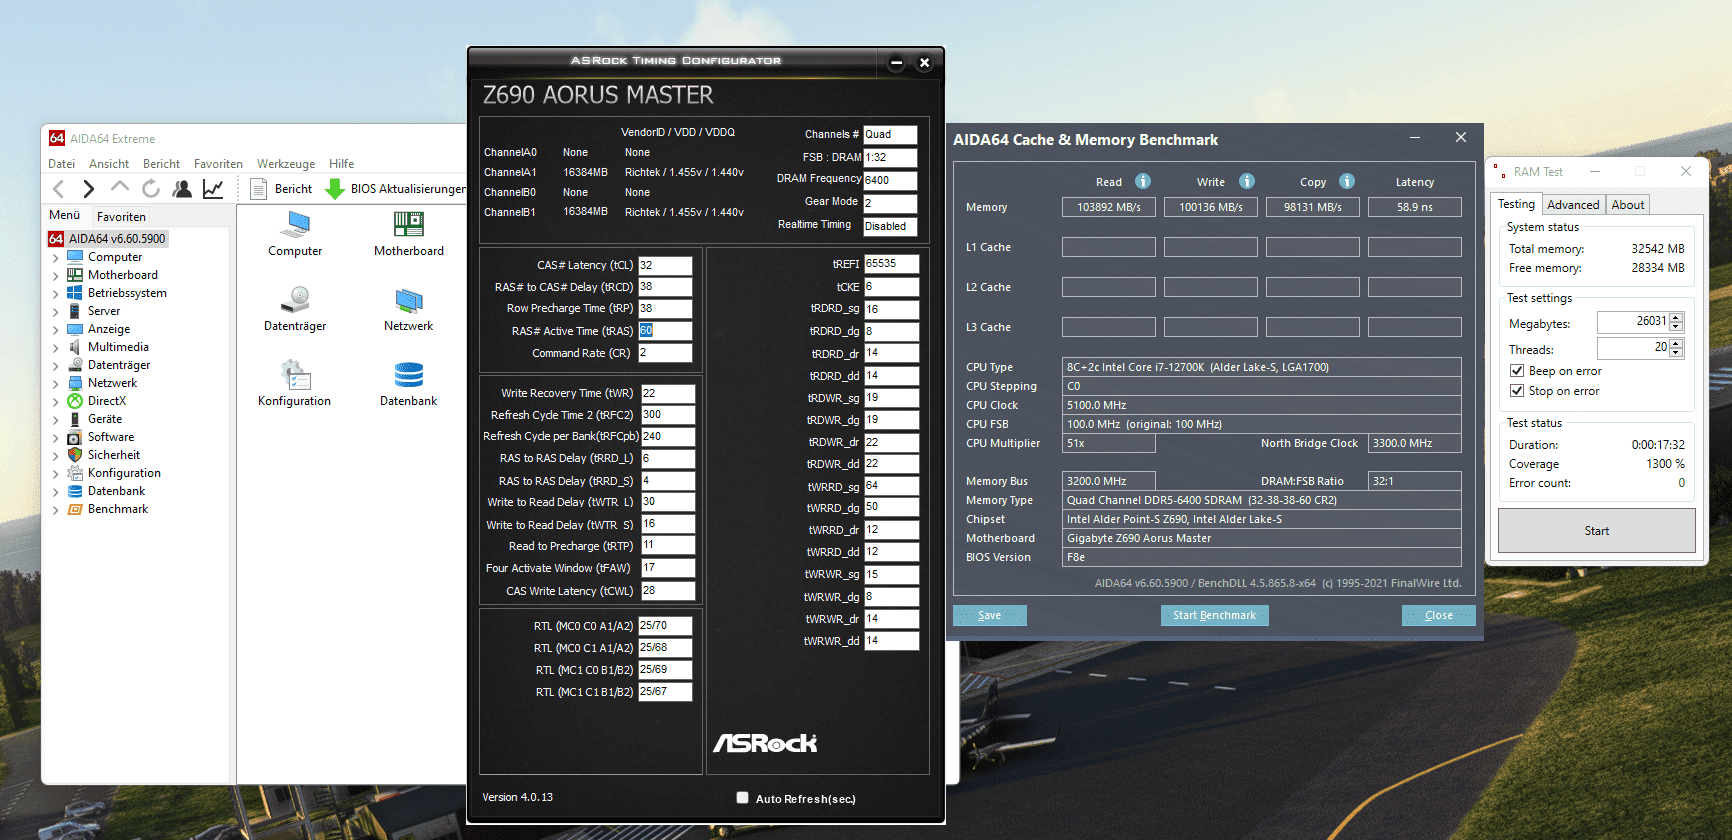Screen dimensions: 1732x840
Task: Click Close button in benchmark window
Action: point(1438,615)
